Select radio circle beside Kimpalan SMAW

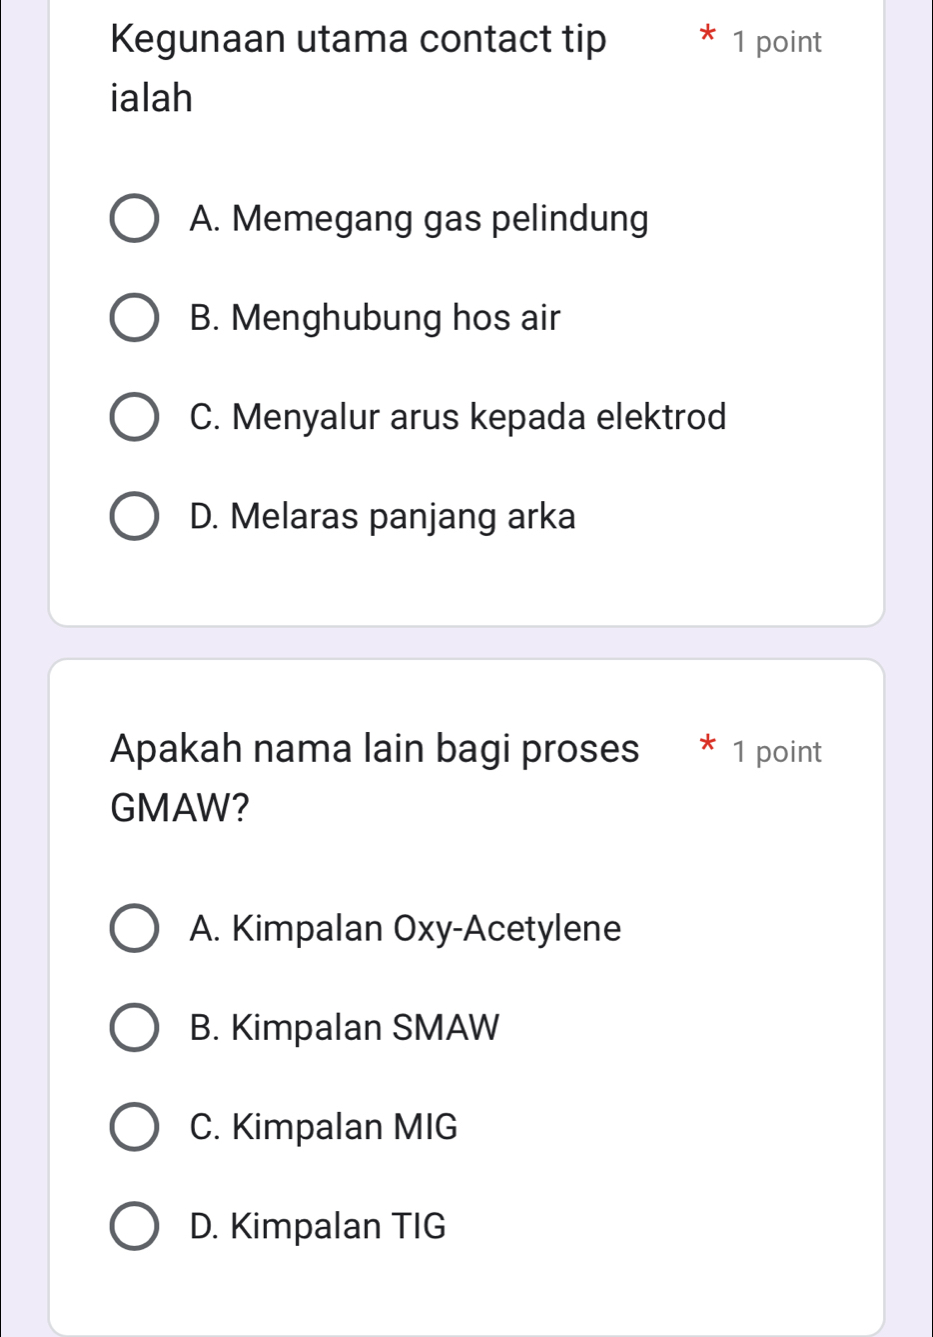(x=133, y=1028)
